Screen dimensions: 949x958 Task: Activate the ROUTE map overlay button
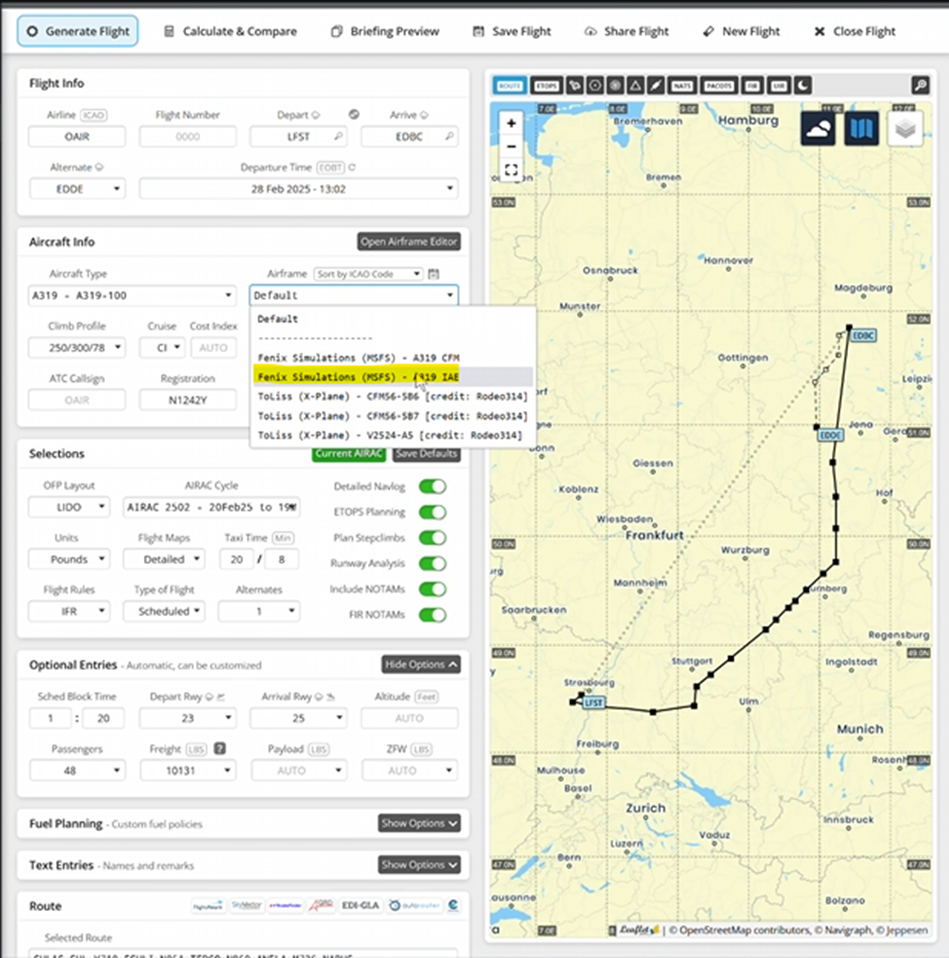[509, 86]
